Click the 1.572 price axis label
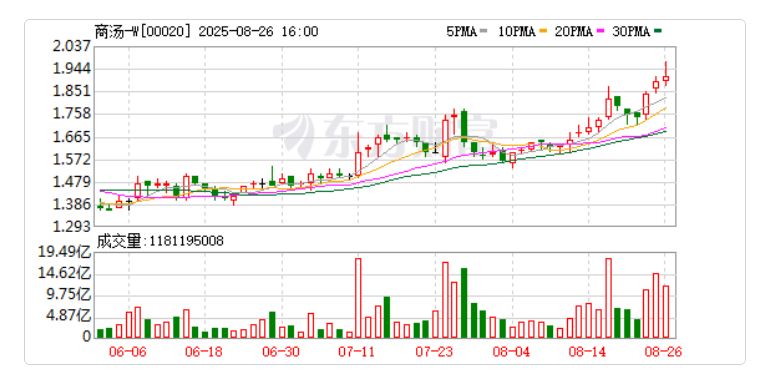The height and width of the screenshot is (390, 763). pyautogui.click(x=72, y=159)
